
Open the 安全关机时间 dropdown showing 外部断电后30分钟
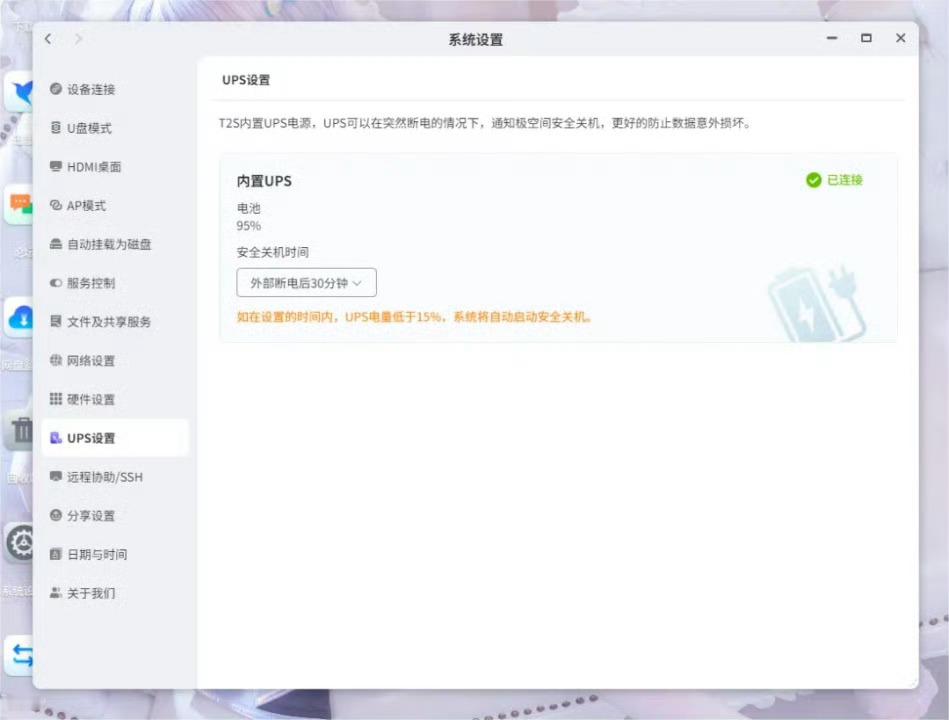pos(305,283)
